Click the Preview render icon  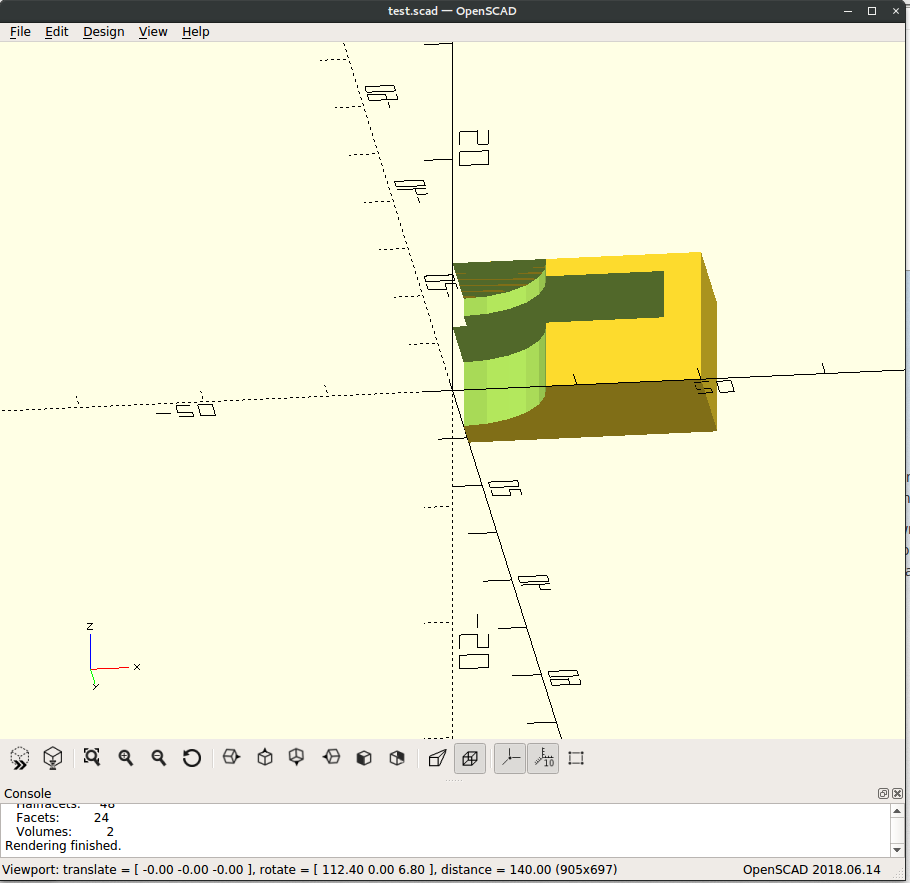[x=20, y=758]
